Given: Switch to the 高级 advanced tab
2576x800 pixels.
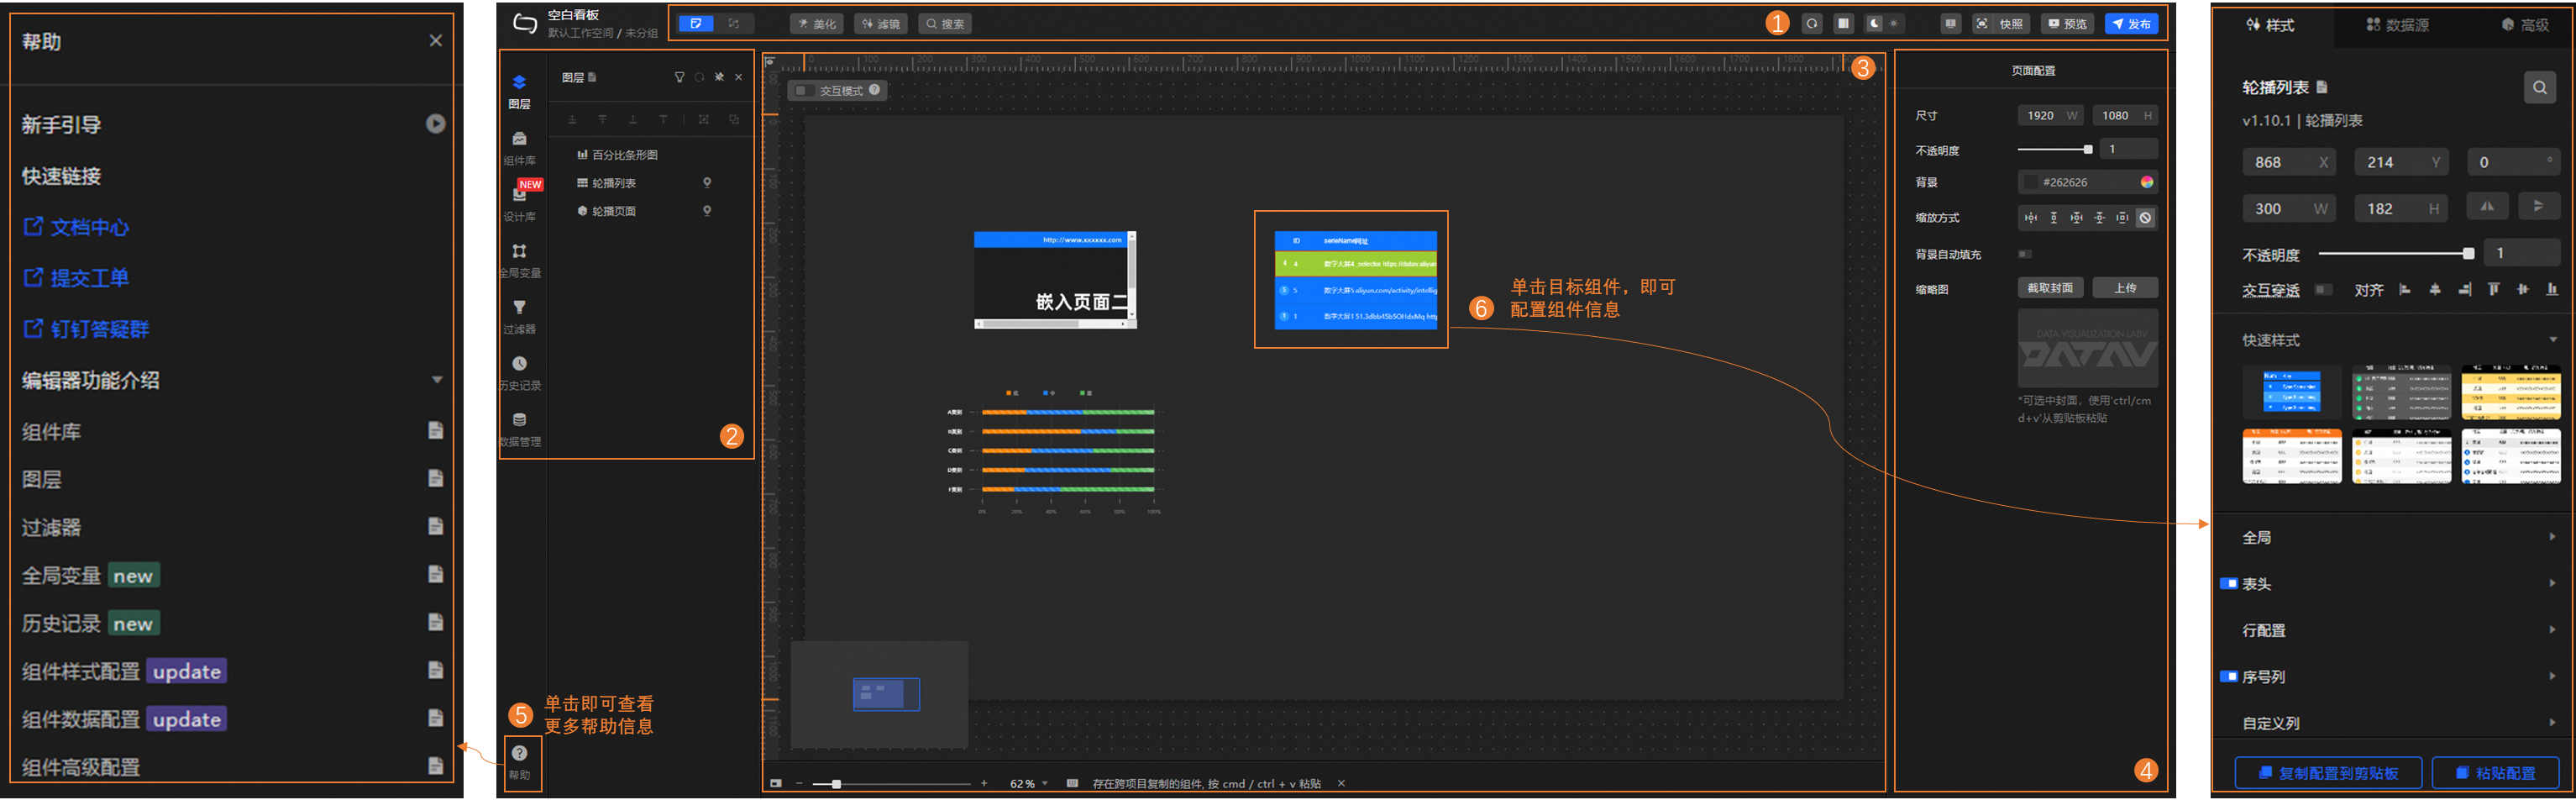Looking at the screenshot, I should tap(2525, 25).
